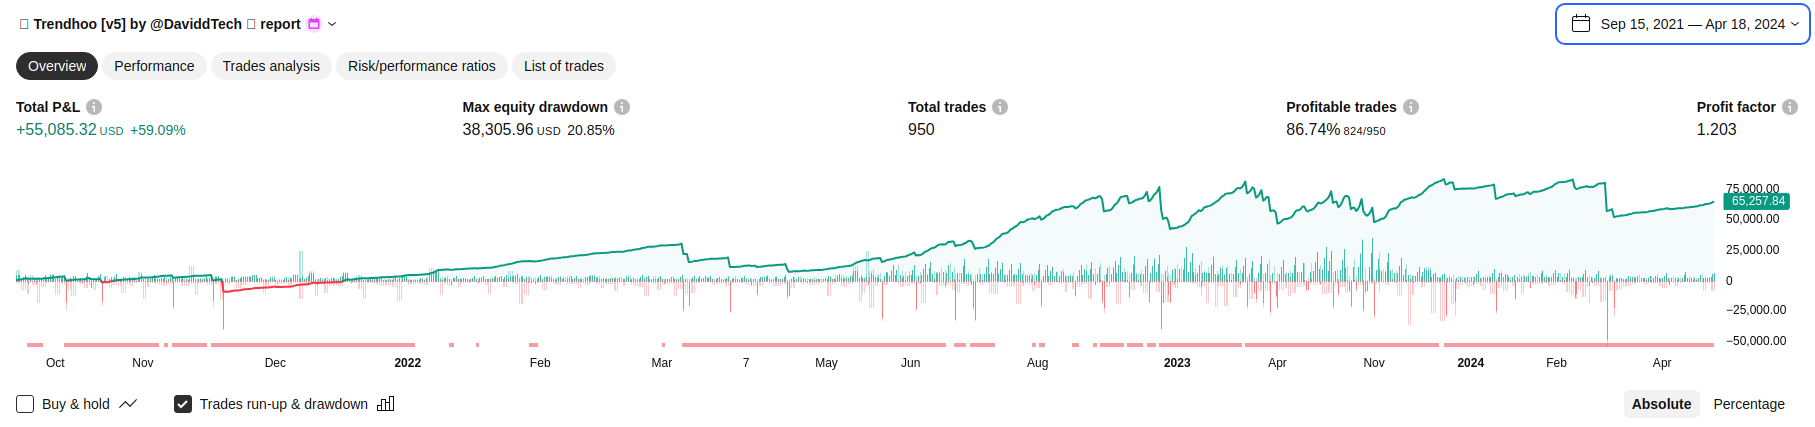The image size is (1815, 427).
Task: Open Risk/performance ratios tab
Action: pyautogui.click(x=421, y=66)
